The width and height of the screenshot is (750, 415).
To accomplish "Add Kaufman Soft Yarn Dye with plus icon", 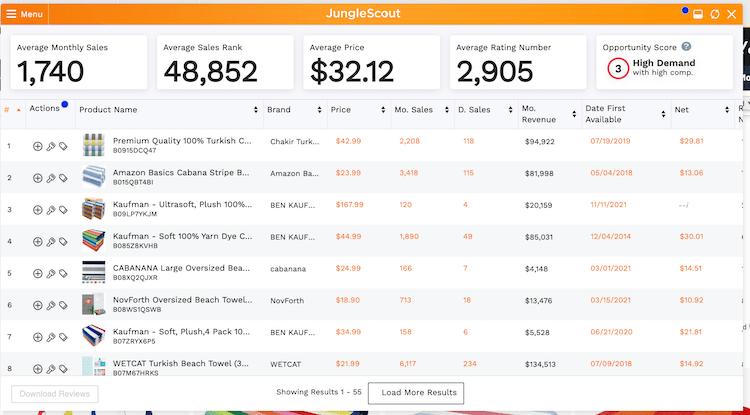I will tap(37, 241).
